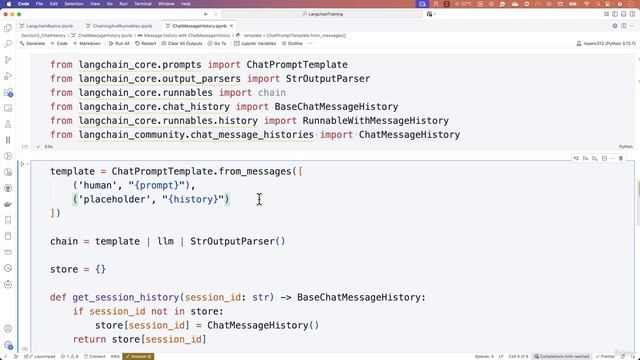Execute above cells from the cell toolbar
This screenshot has width=640, height=360.
(585, 158)
